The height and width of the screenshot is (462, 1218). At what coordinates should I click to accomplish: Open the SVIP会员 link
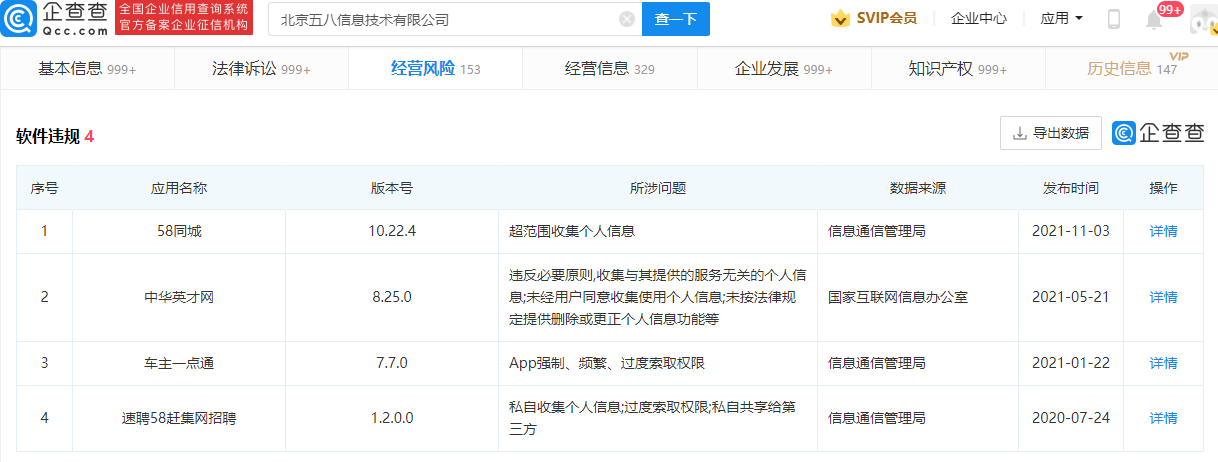pyautogui.click(x=886, y=18)
